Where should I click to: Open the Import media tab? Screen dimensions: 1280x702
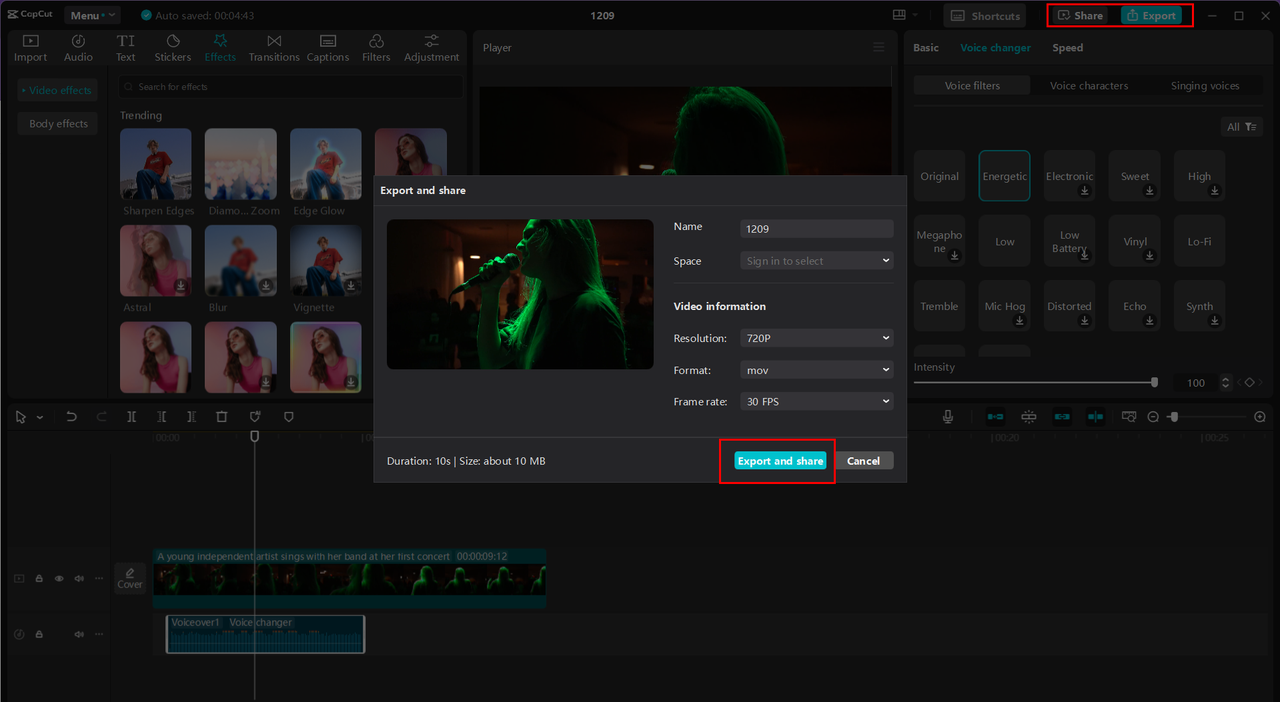click(30, 48)
